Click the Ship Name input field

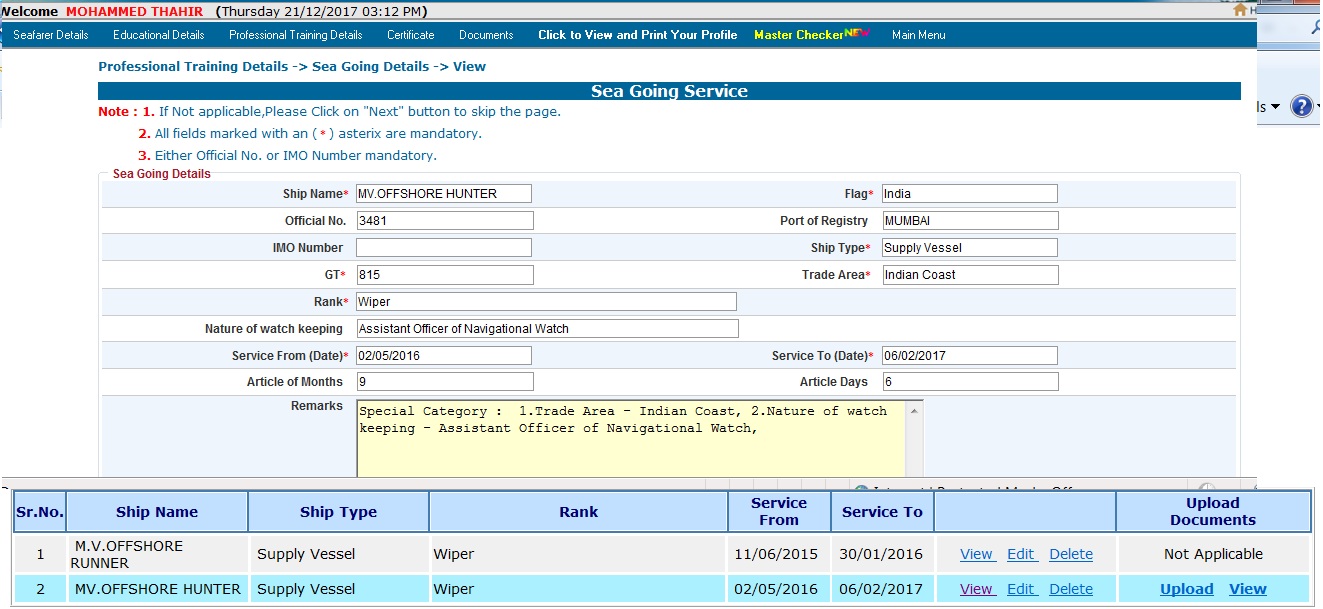pyautogui.click(x=443, y=194)
